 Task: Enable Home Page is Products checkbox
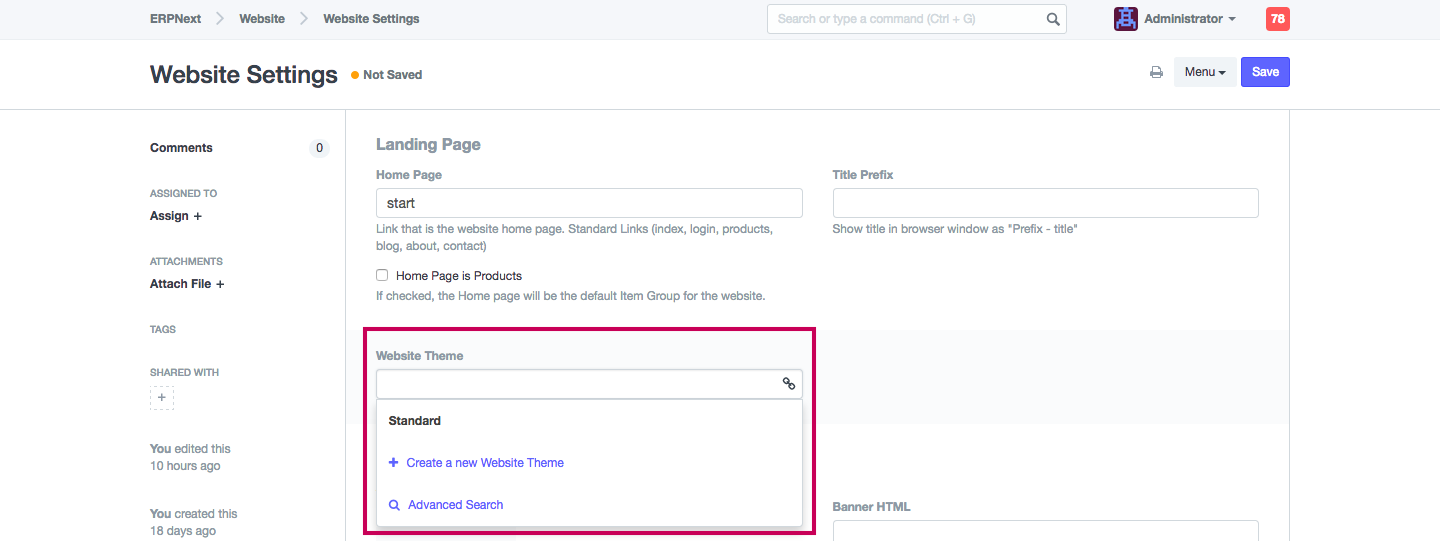(x=382, y=275)
